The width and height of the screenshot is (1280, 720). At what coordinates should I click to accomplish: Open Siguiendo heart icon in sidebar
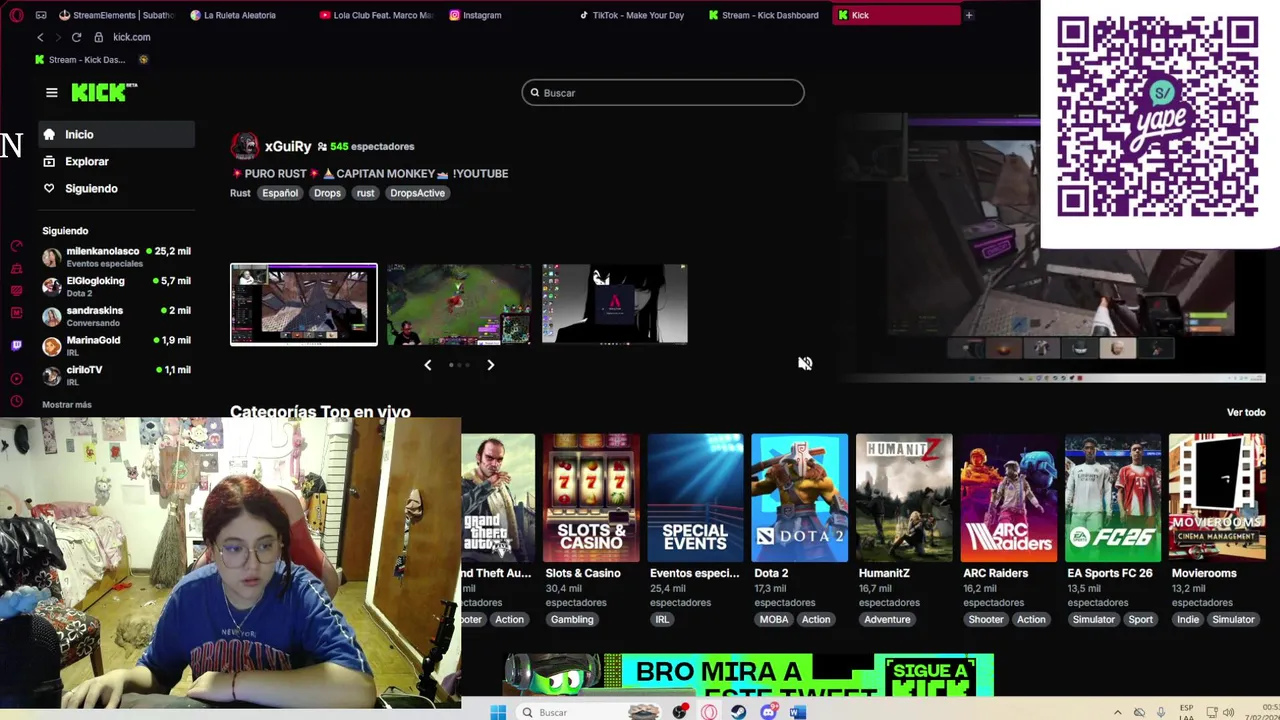coord(49,188)
